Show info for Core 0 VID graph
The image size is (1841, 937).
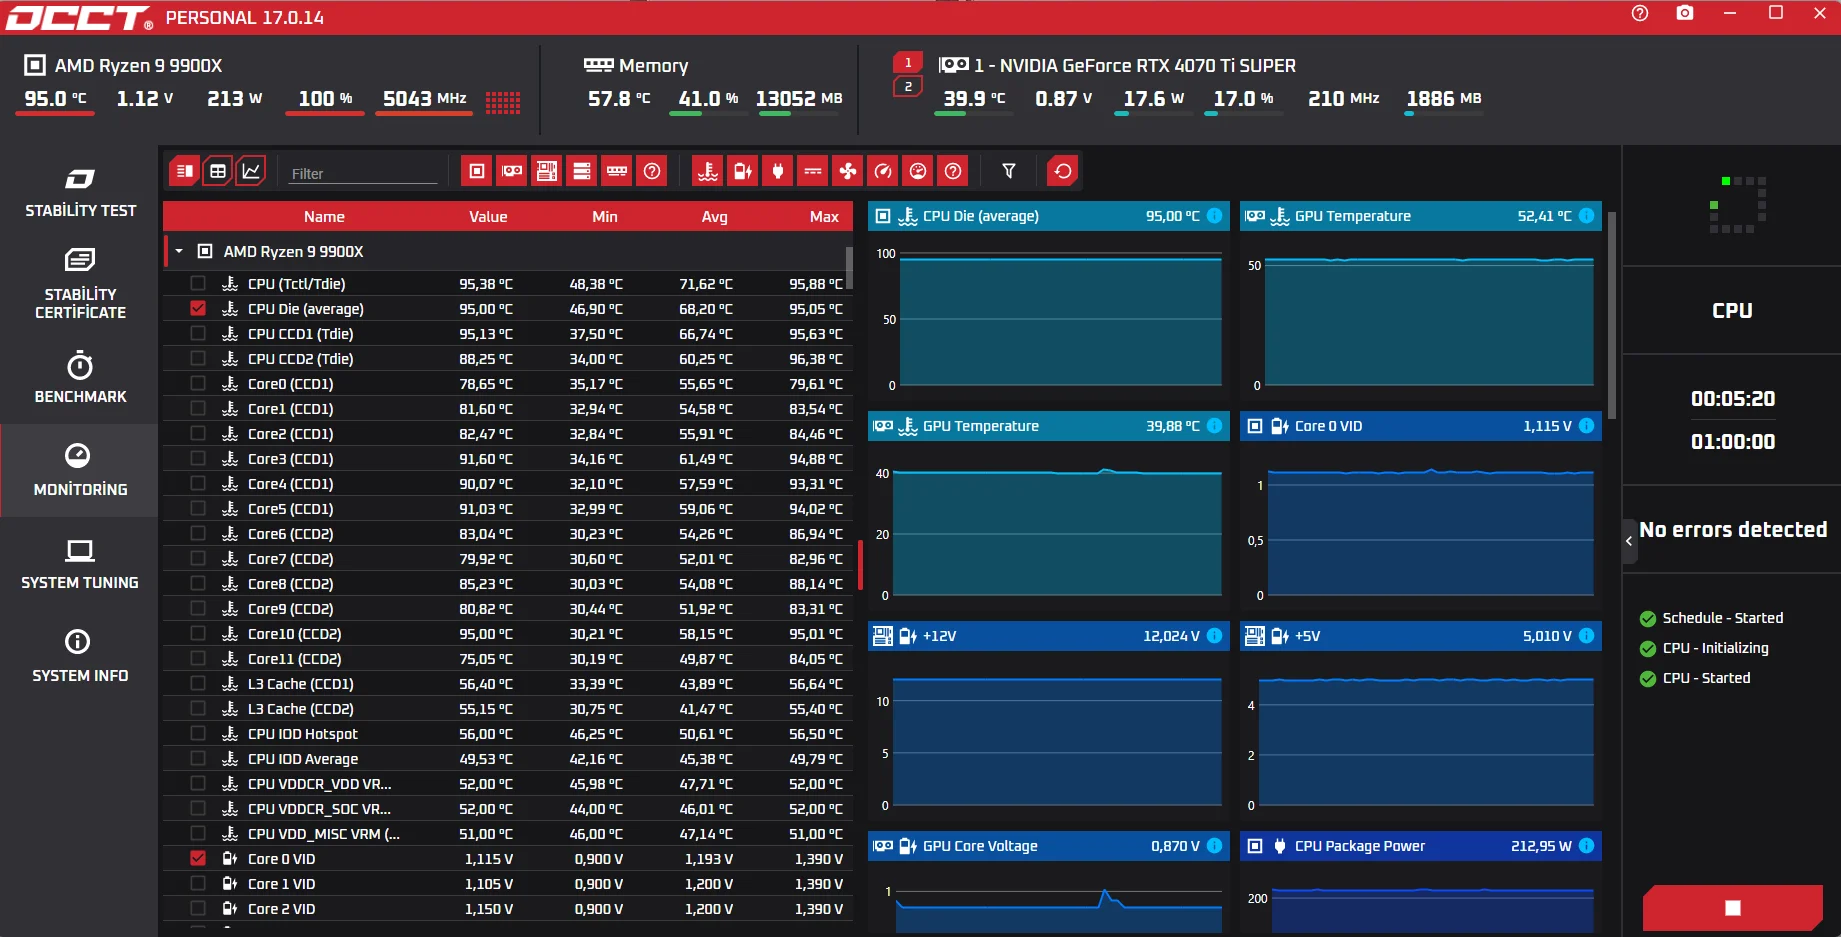(1586, 426)
